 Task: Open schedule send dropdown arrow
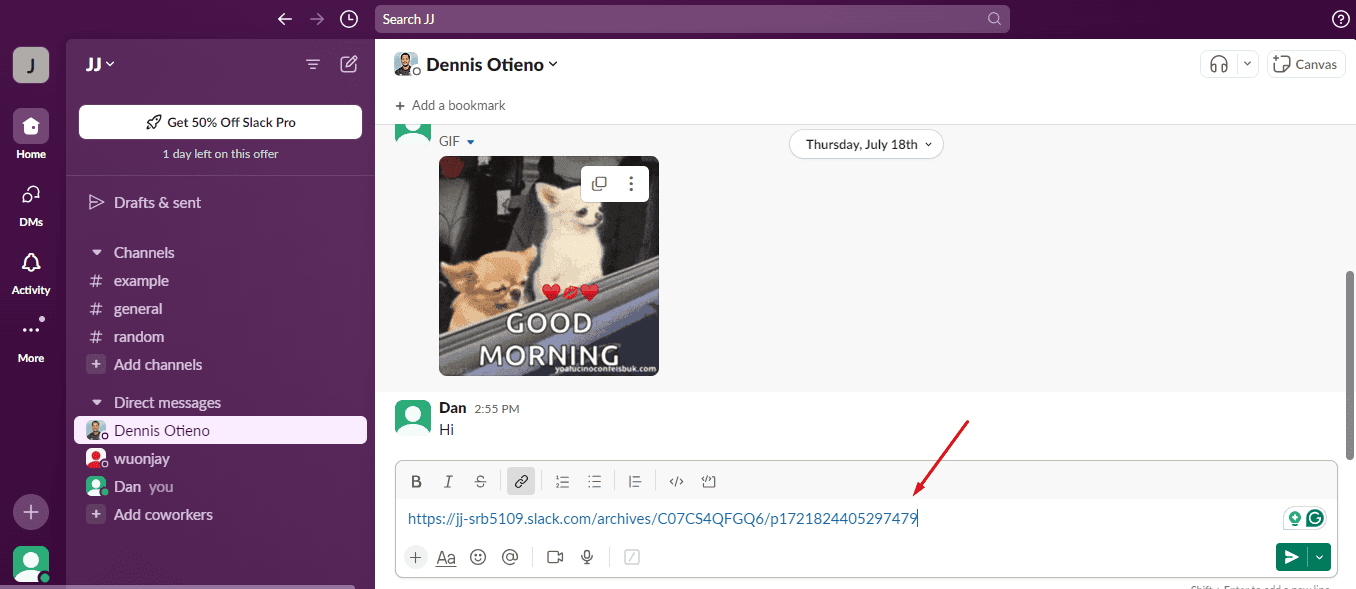[1320, 557]
